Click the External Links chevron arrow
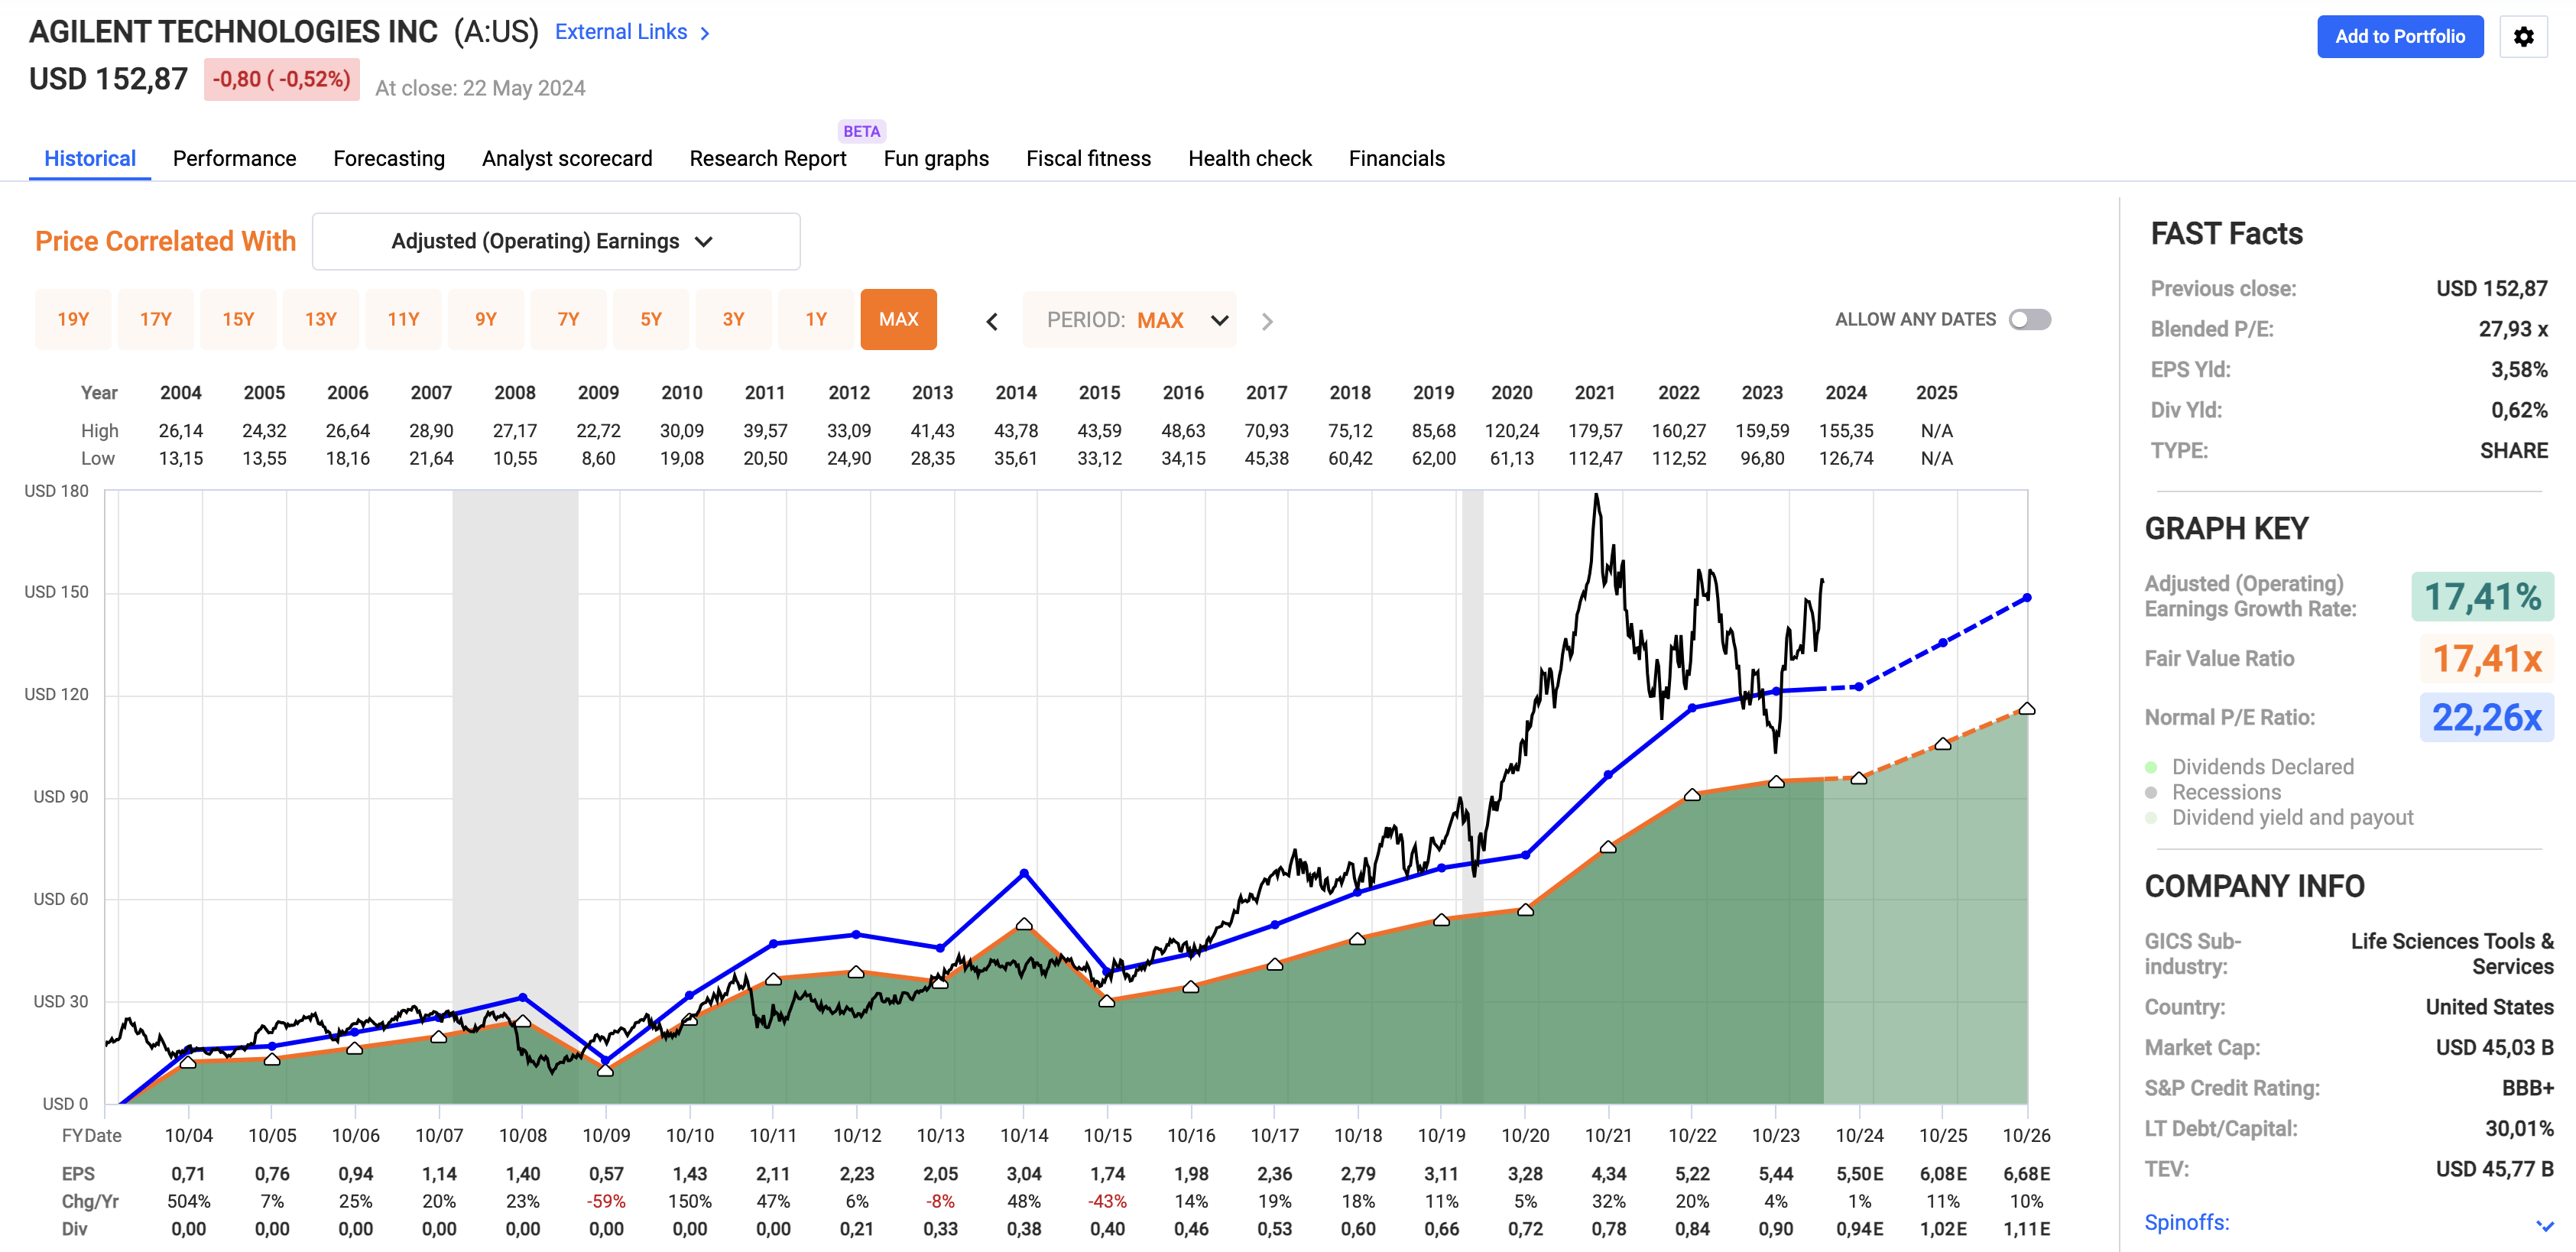 pos(705,33)
